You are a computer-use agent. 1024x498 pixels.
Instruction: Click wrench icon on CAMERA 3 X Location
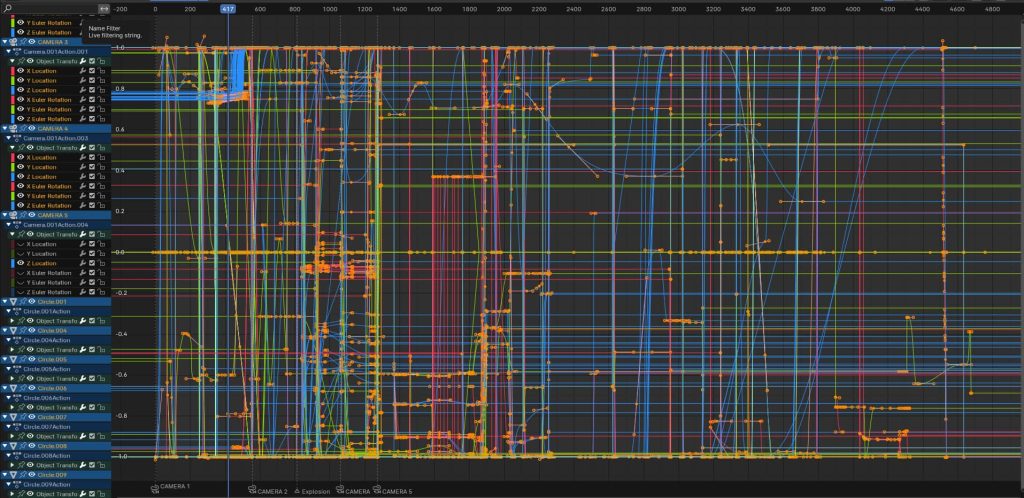click(x=82, y=71)
